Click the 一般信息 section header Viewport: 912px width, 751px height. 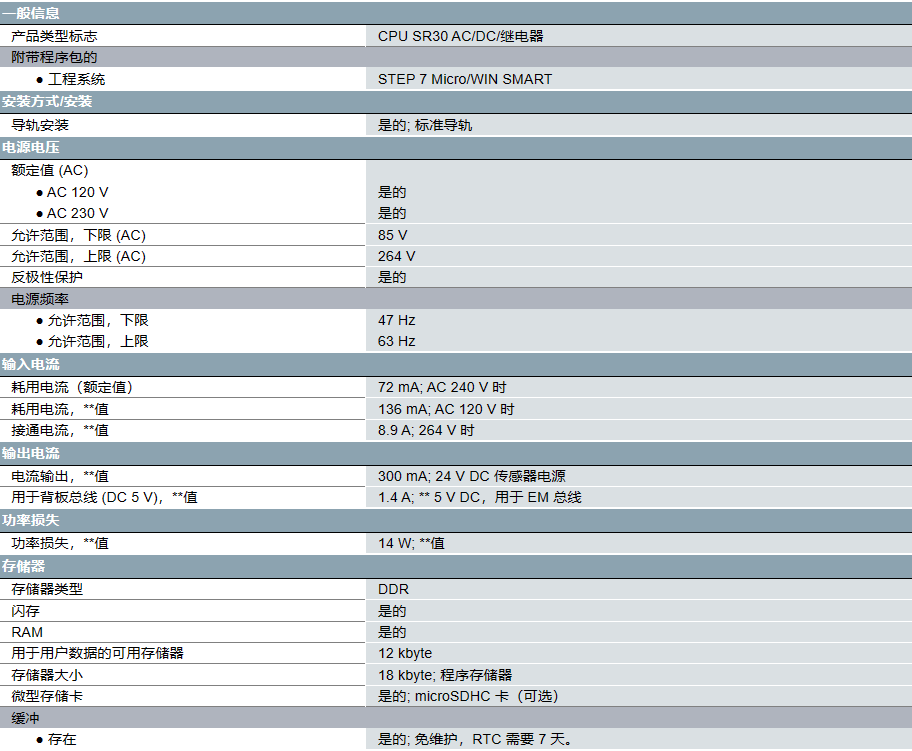click(x=31, y=13)
